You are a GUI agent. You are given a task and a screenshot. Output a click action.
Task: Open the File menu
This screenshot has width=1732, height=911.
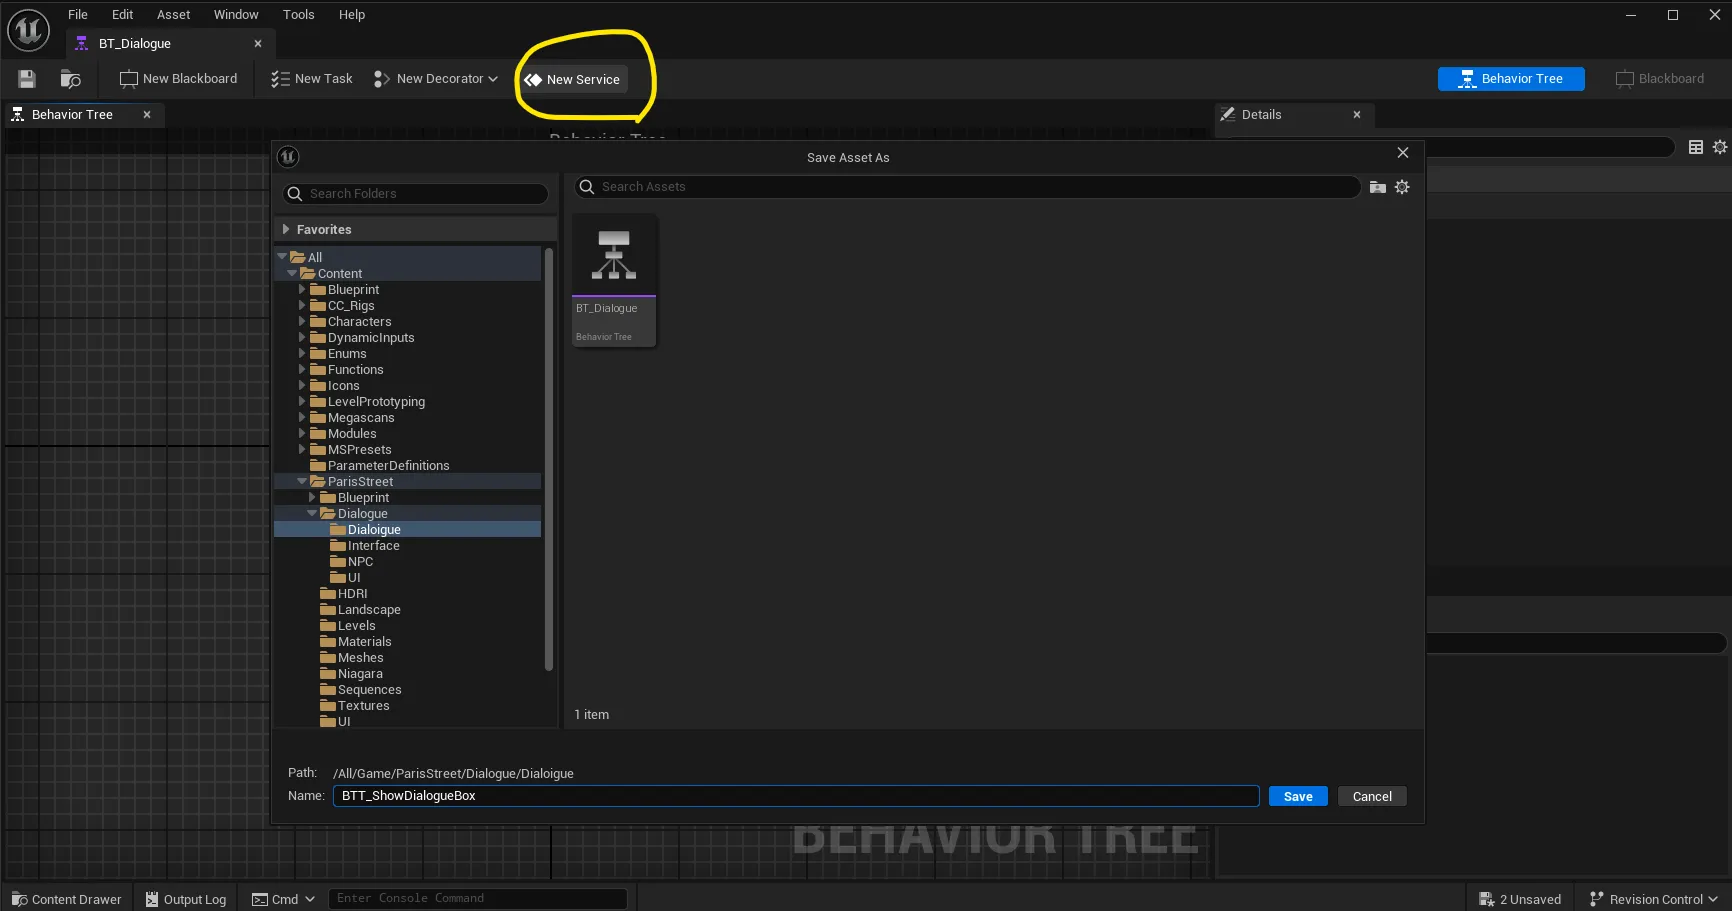(x=78, y=15)
